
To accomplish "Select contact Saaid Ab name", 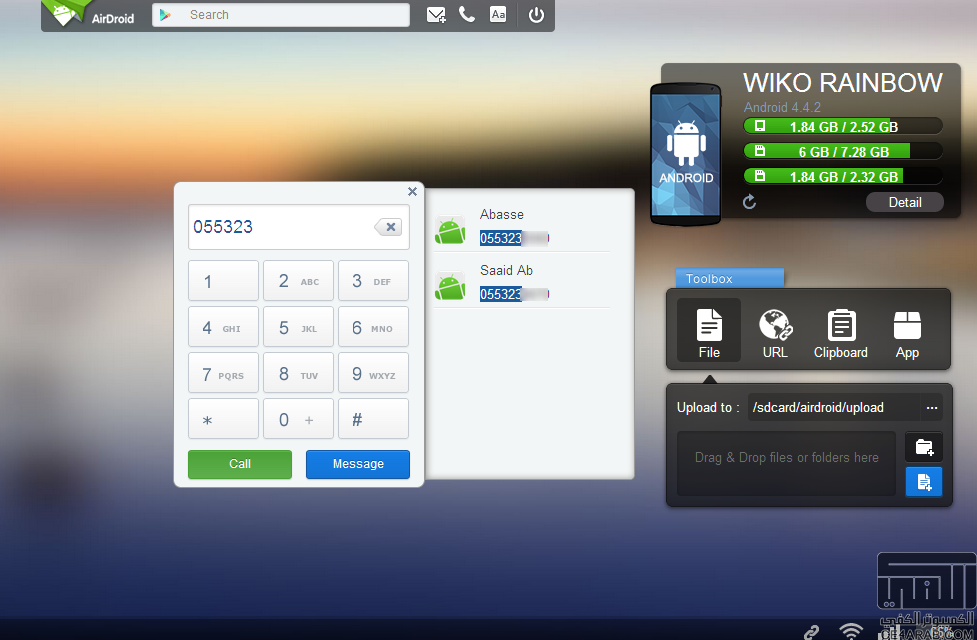I will 506,270.
